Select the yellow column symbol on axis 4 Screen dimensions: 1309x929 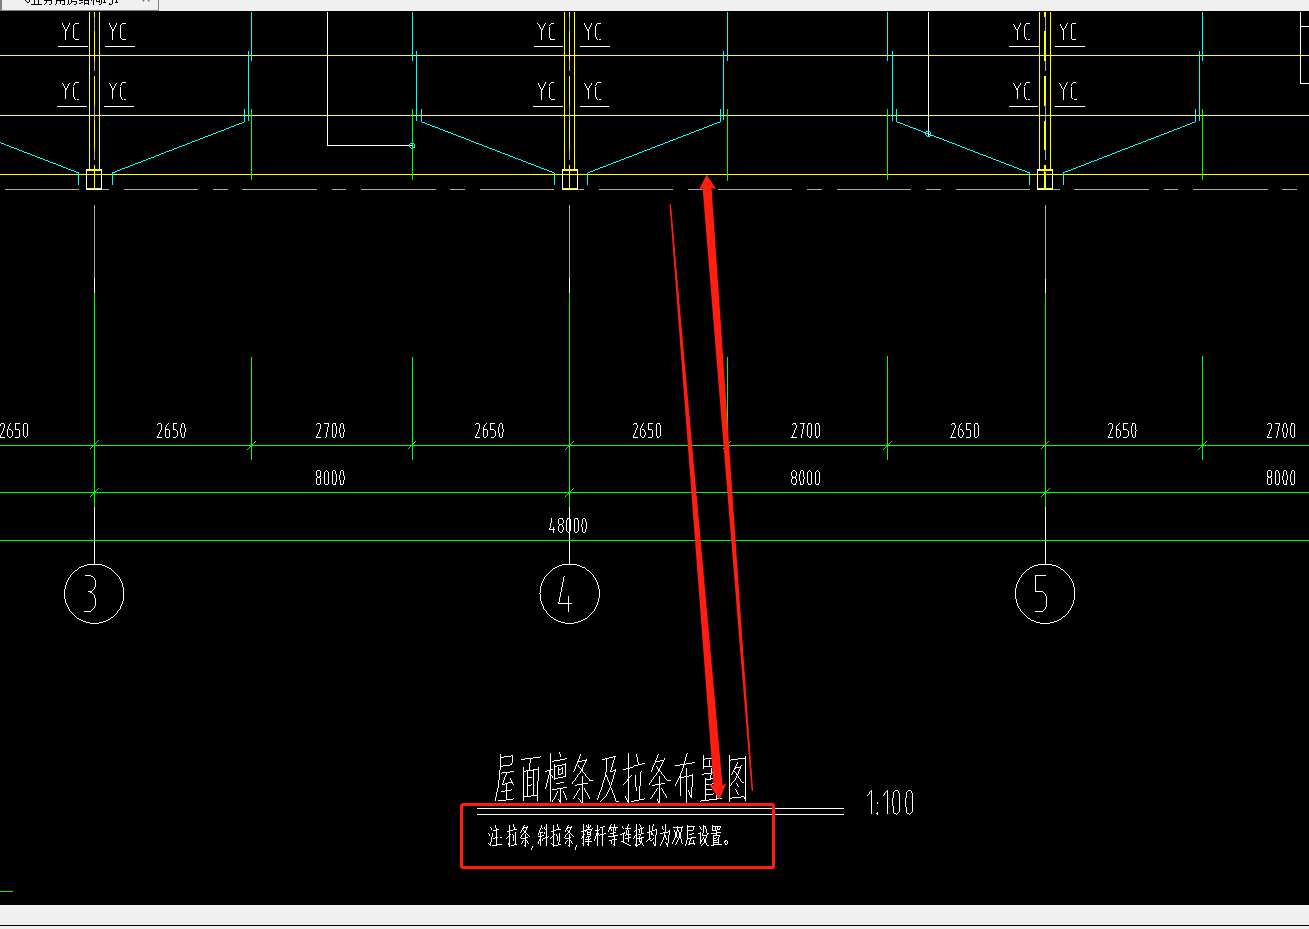click(570, 179)
